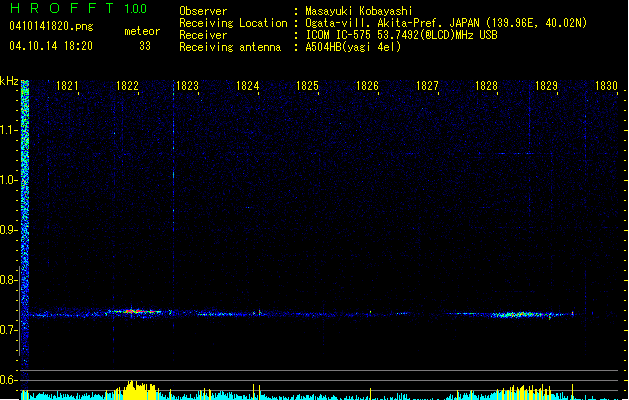Click the 1821 time marker
The width and height of the screenshot is (629, 400).
click(67, 86)
